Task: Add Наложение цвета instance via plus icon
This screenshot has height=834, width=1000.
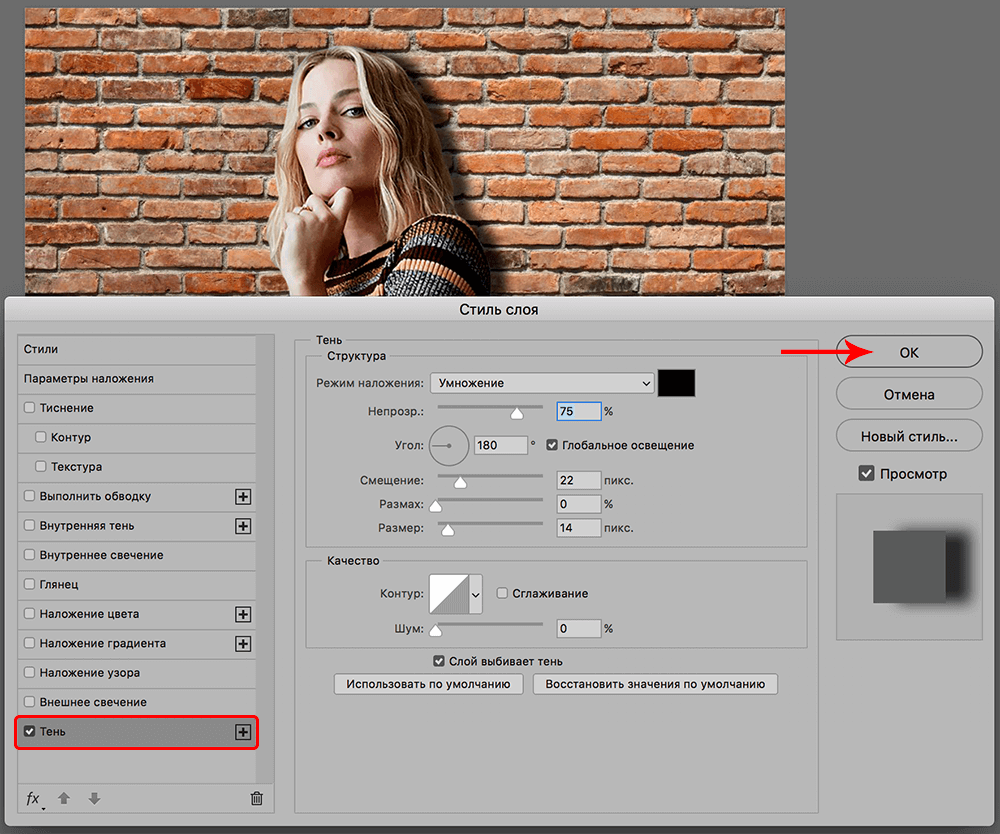Action: tap(242, 615)
